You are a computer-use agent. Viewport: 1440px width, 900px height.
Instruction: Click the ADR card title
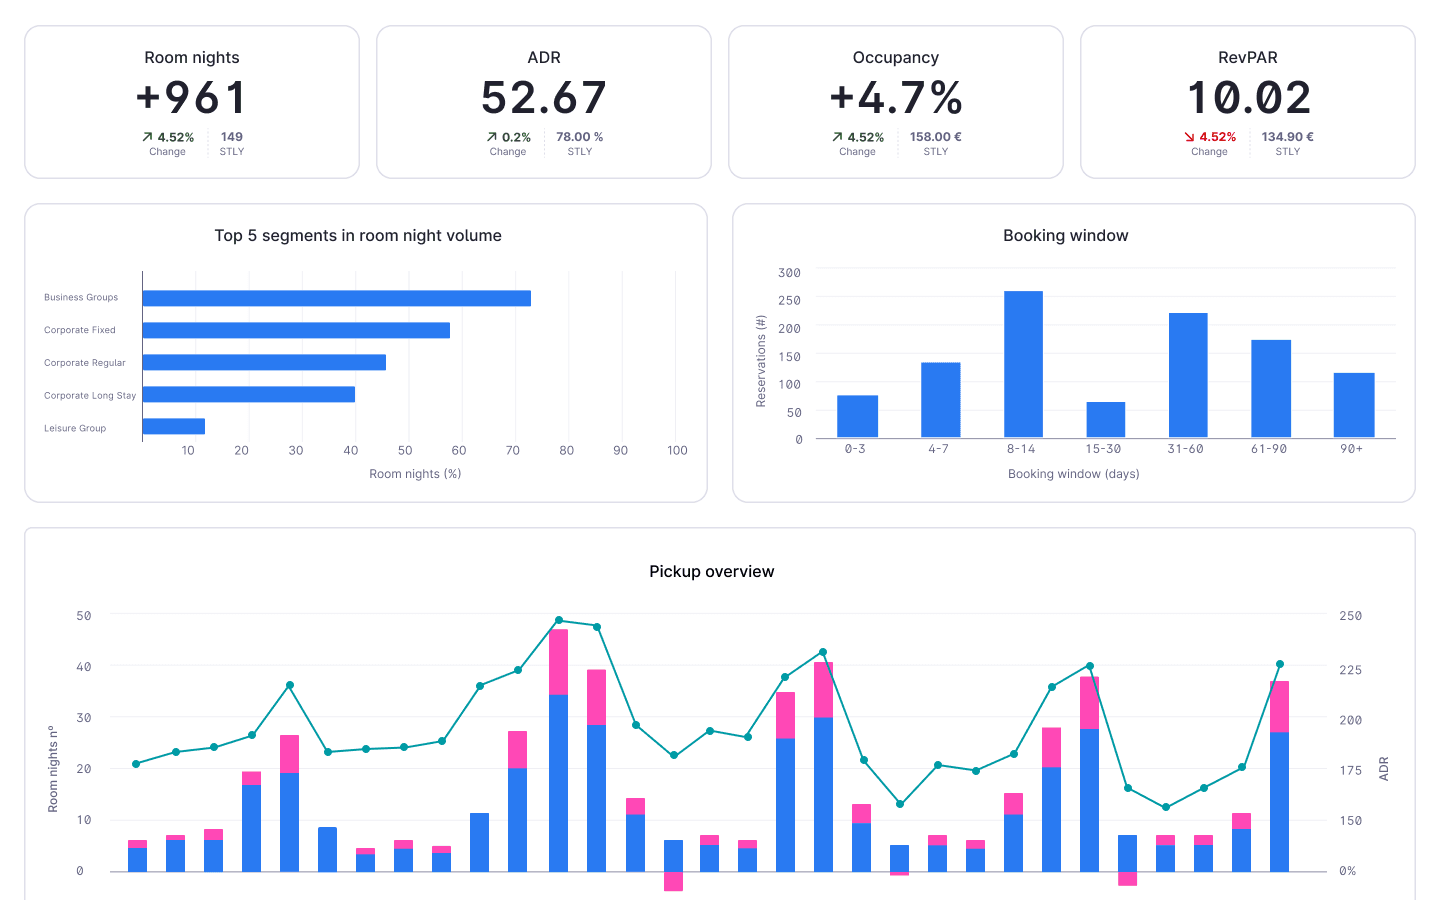coord(544,58)
